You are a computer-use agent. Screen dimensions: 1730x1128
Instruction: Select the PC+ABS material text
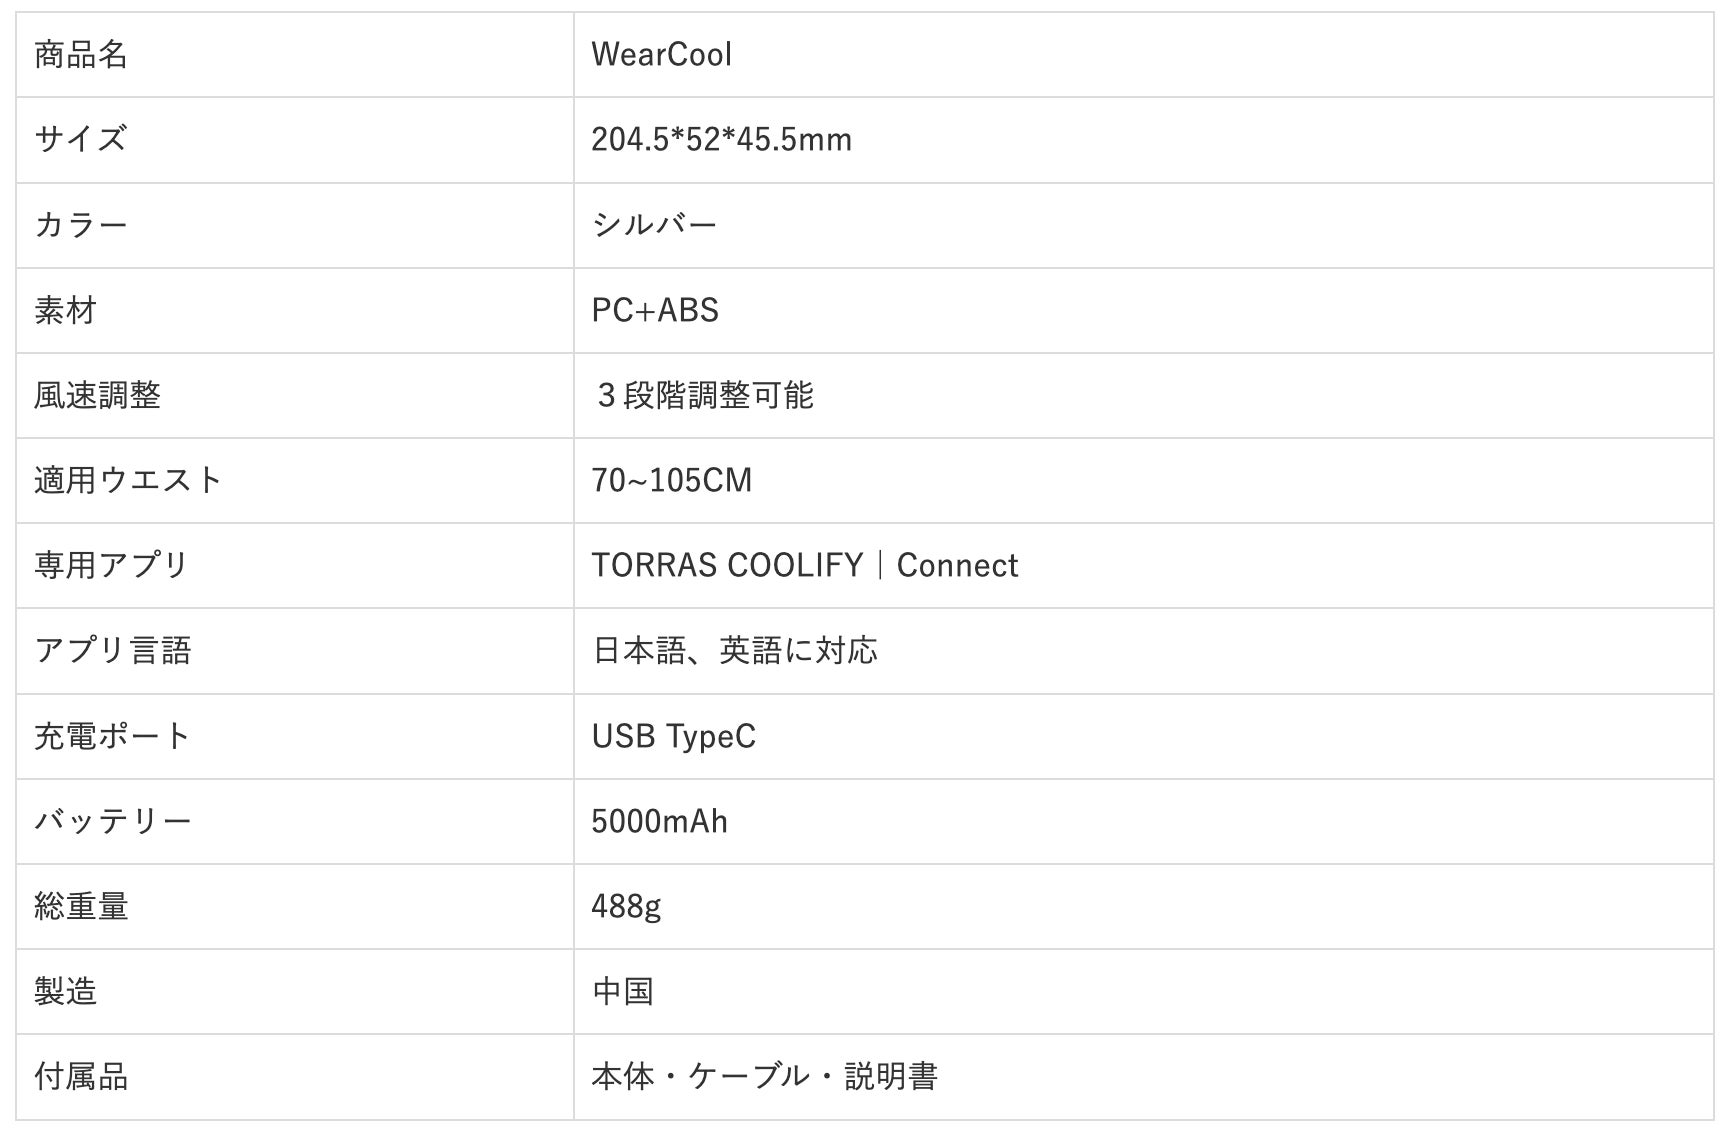pos(655,310)
